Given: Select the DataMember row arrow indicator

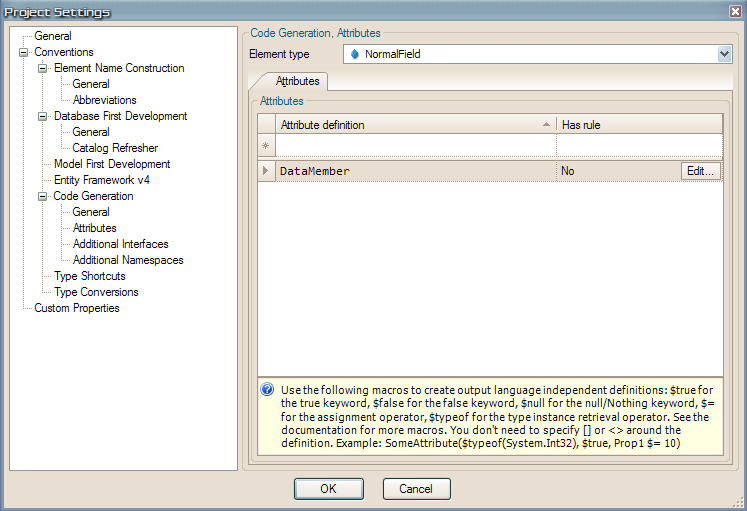Looking at the screenshot, I should tap(266, 170).
